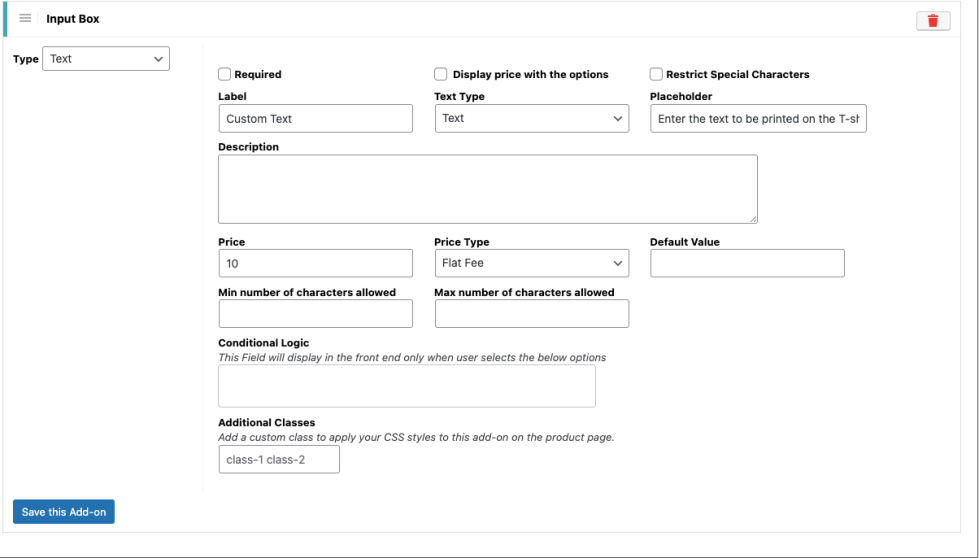Open the Price Type dropdown
Image resolution: width=979 pixels, height=558 pixels.
click(531, 263)
